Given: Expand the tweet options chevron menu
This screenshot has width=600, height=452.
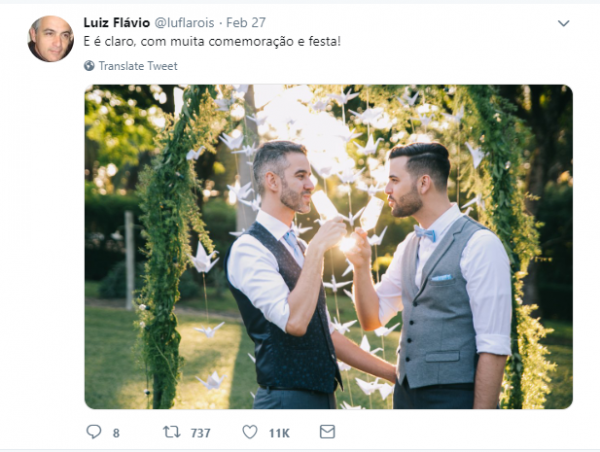Looking at the screenshot, I should [563, 23].
